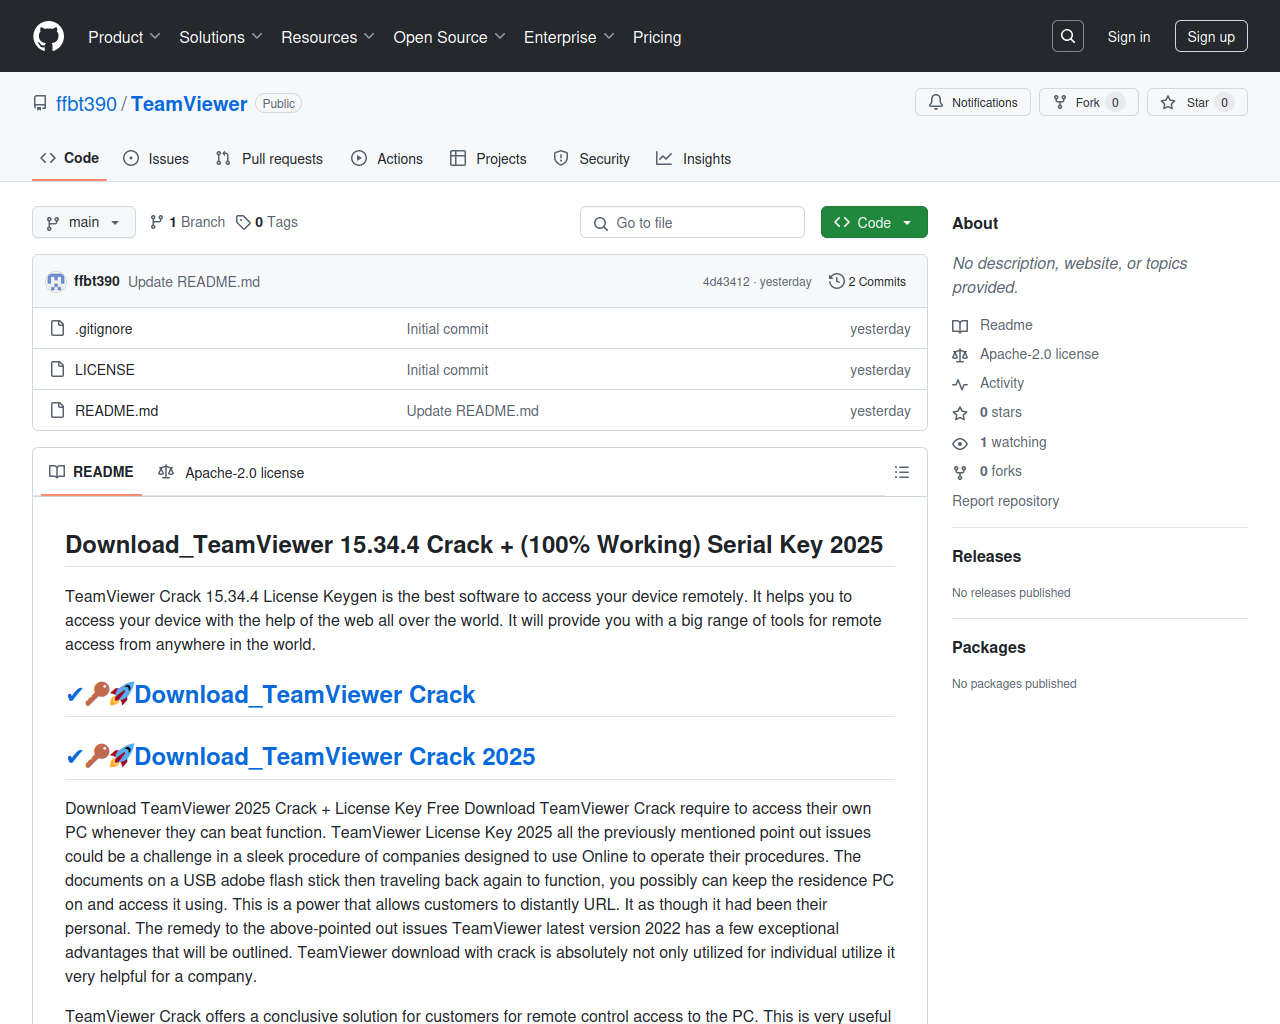This screenshot has width=1280, height=1024.
Task: Select the Code tab
Action: tap(69, 158)
